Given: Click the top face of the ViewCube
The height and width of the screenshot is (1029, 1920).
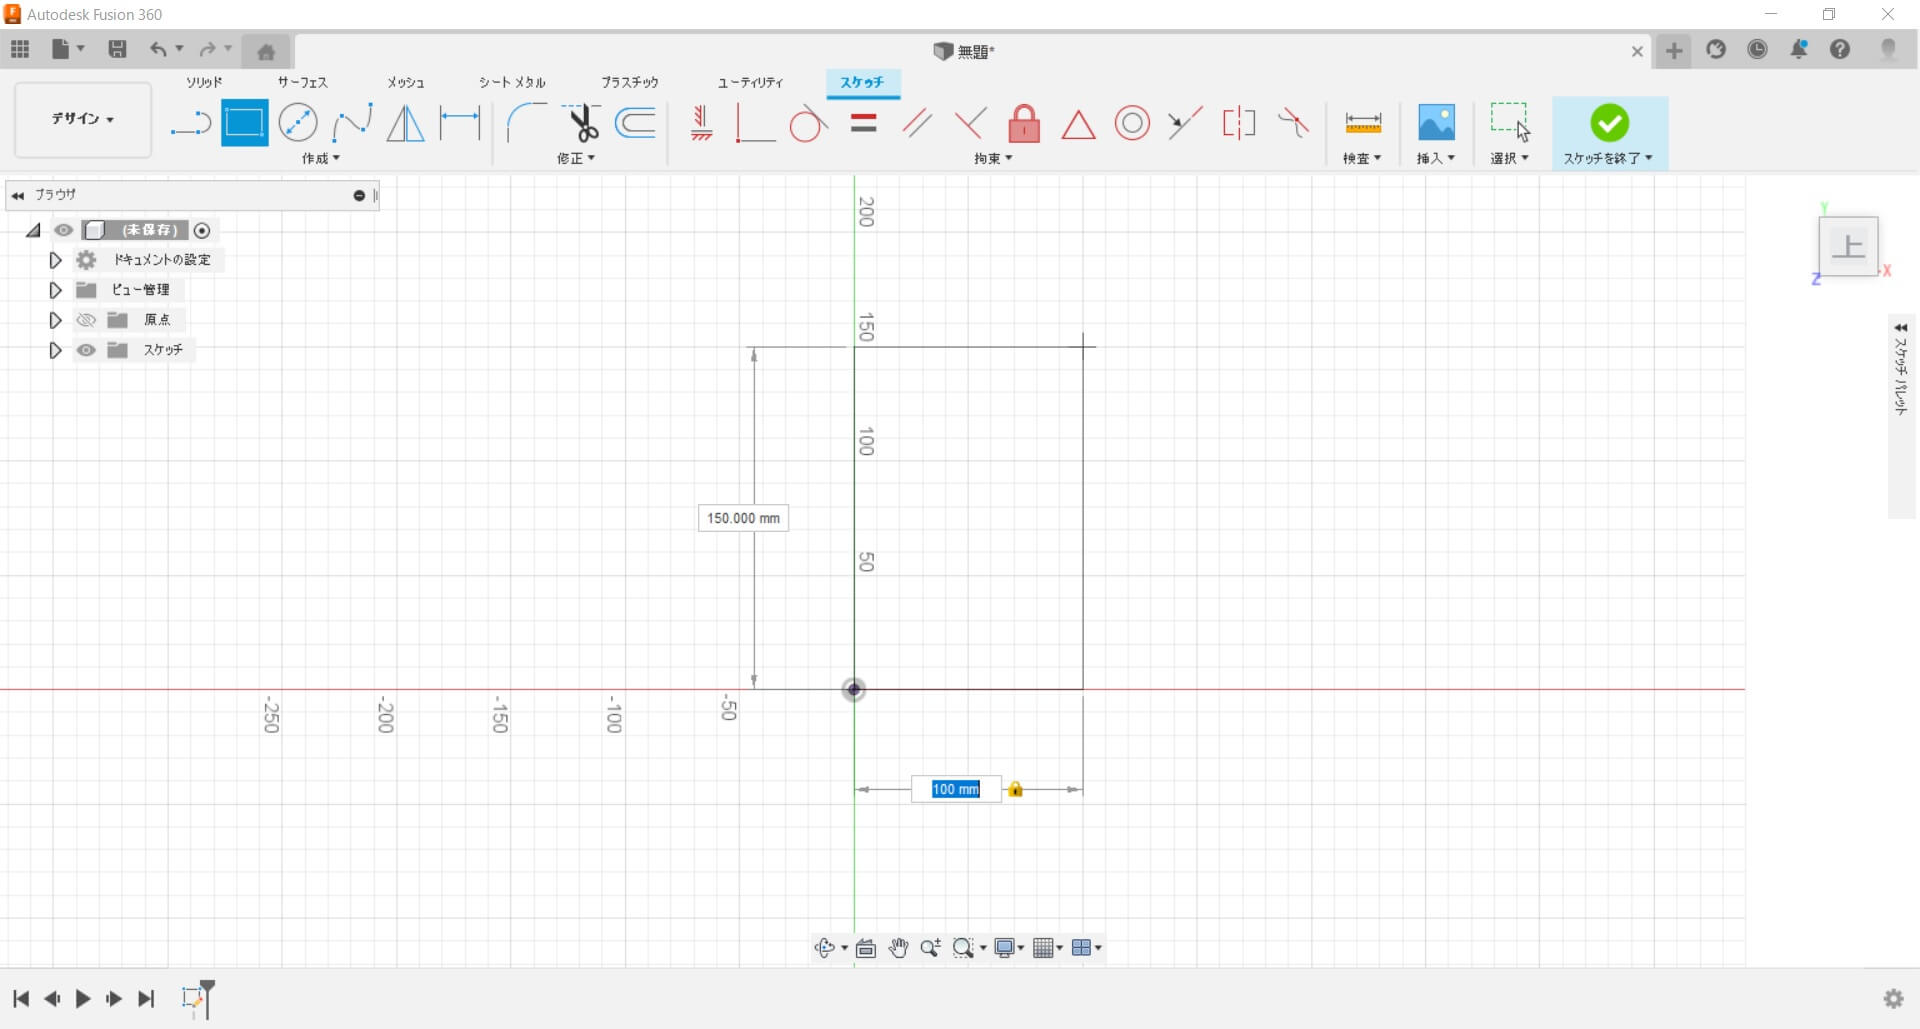Looking at the screenshot, I should 1848,246.
